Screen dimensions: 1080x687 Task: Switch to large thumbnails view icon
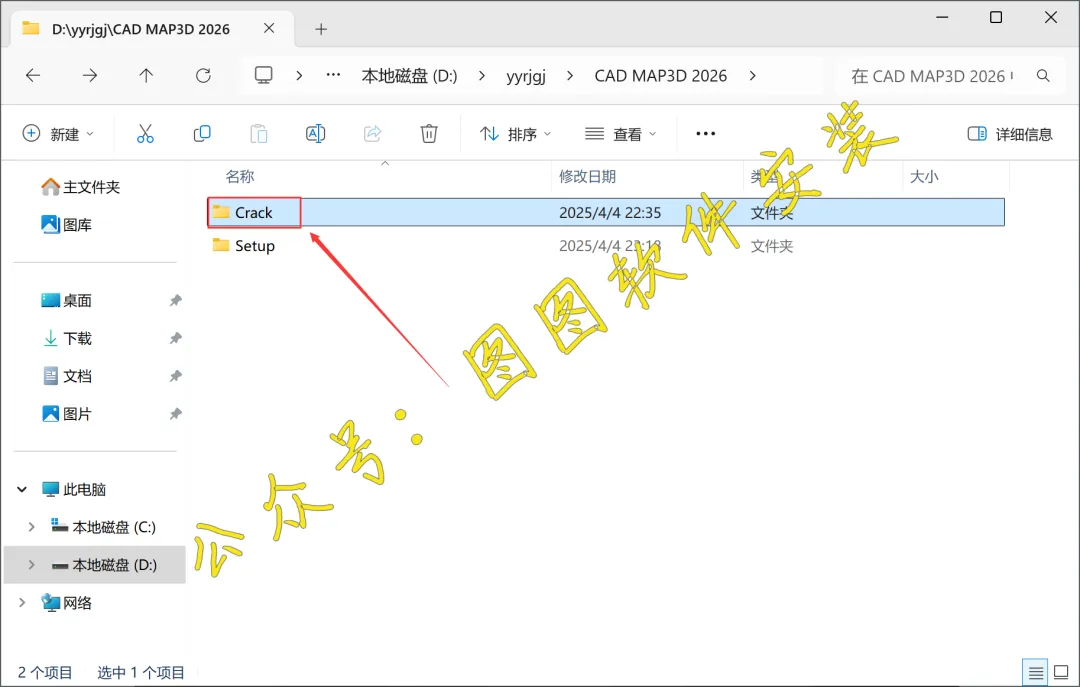click(1061, 672)
